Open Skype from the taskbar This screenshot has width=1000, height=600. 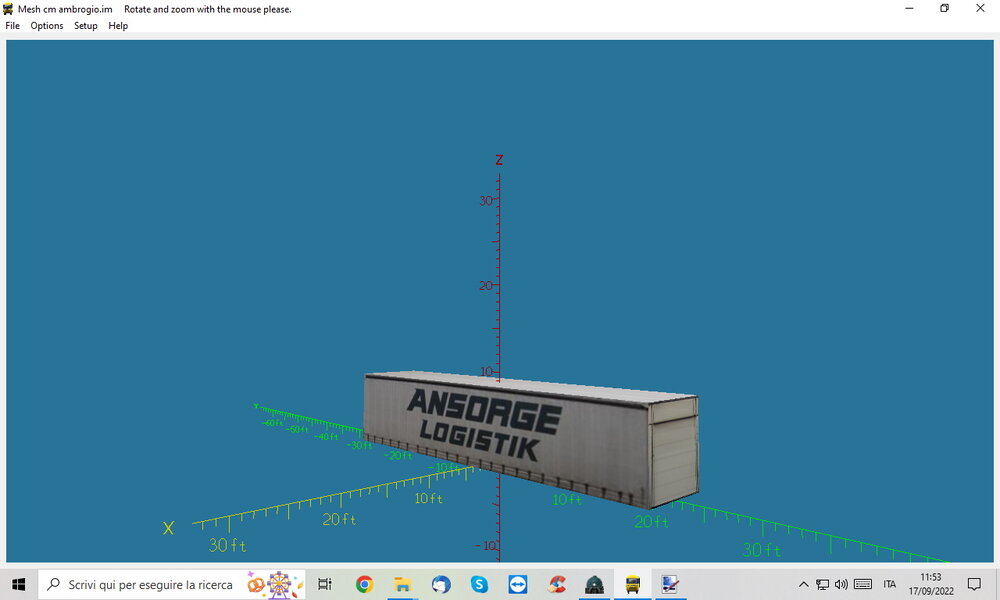tap(479, 584)
